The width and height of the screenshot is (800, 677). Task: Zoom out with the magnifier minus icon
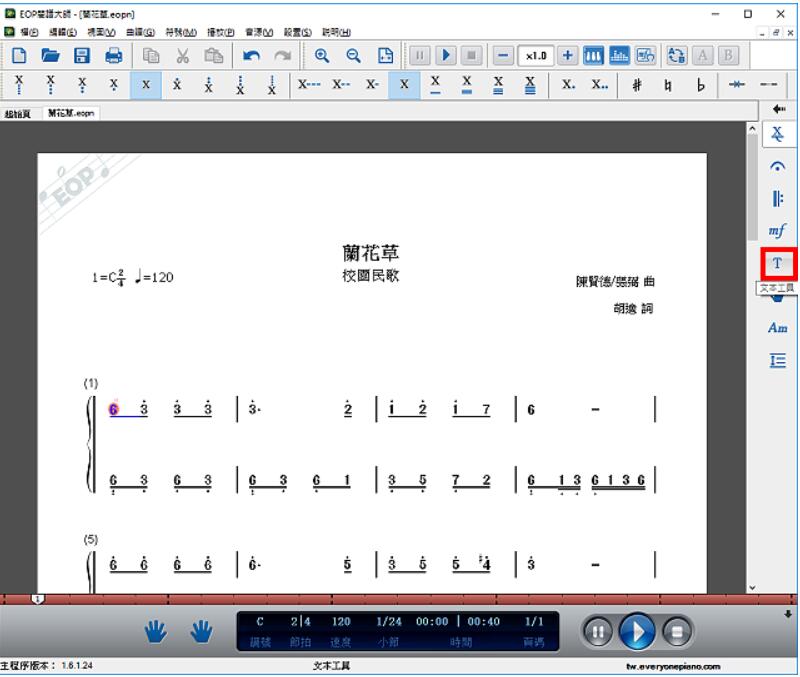(353, 55)
